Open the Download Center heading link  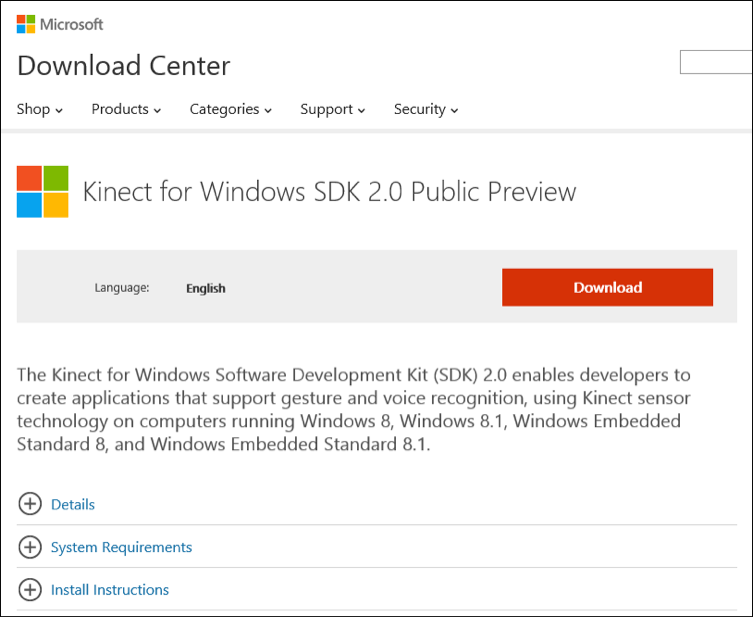[124, 65]
